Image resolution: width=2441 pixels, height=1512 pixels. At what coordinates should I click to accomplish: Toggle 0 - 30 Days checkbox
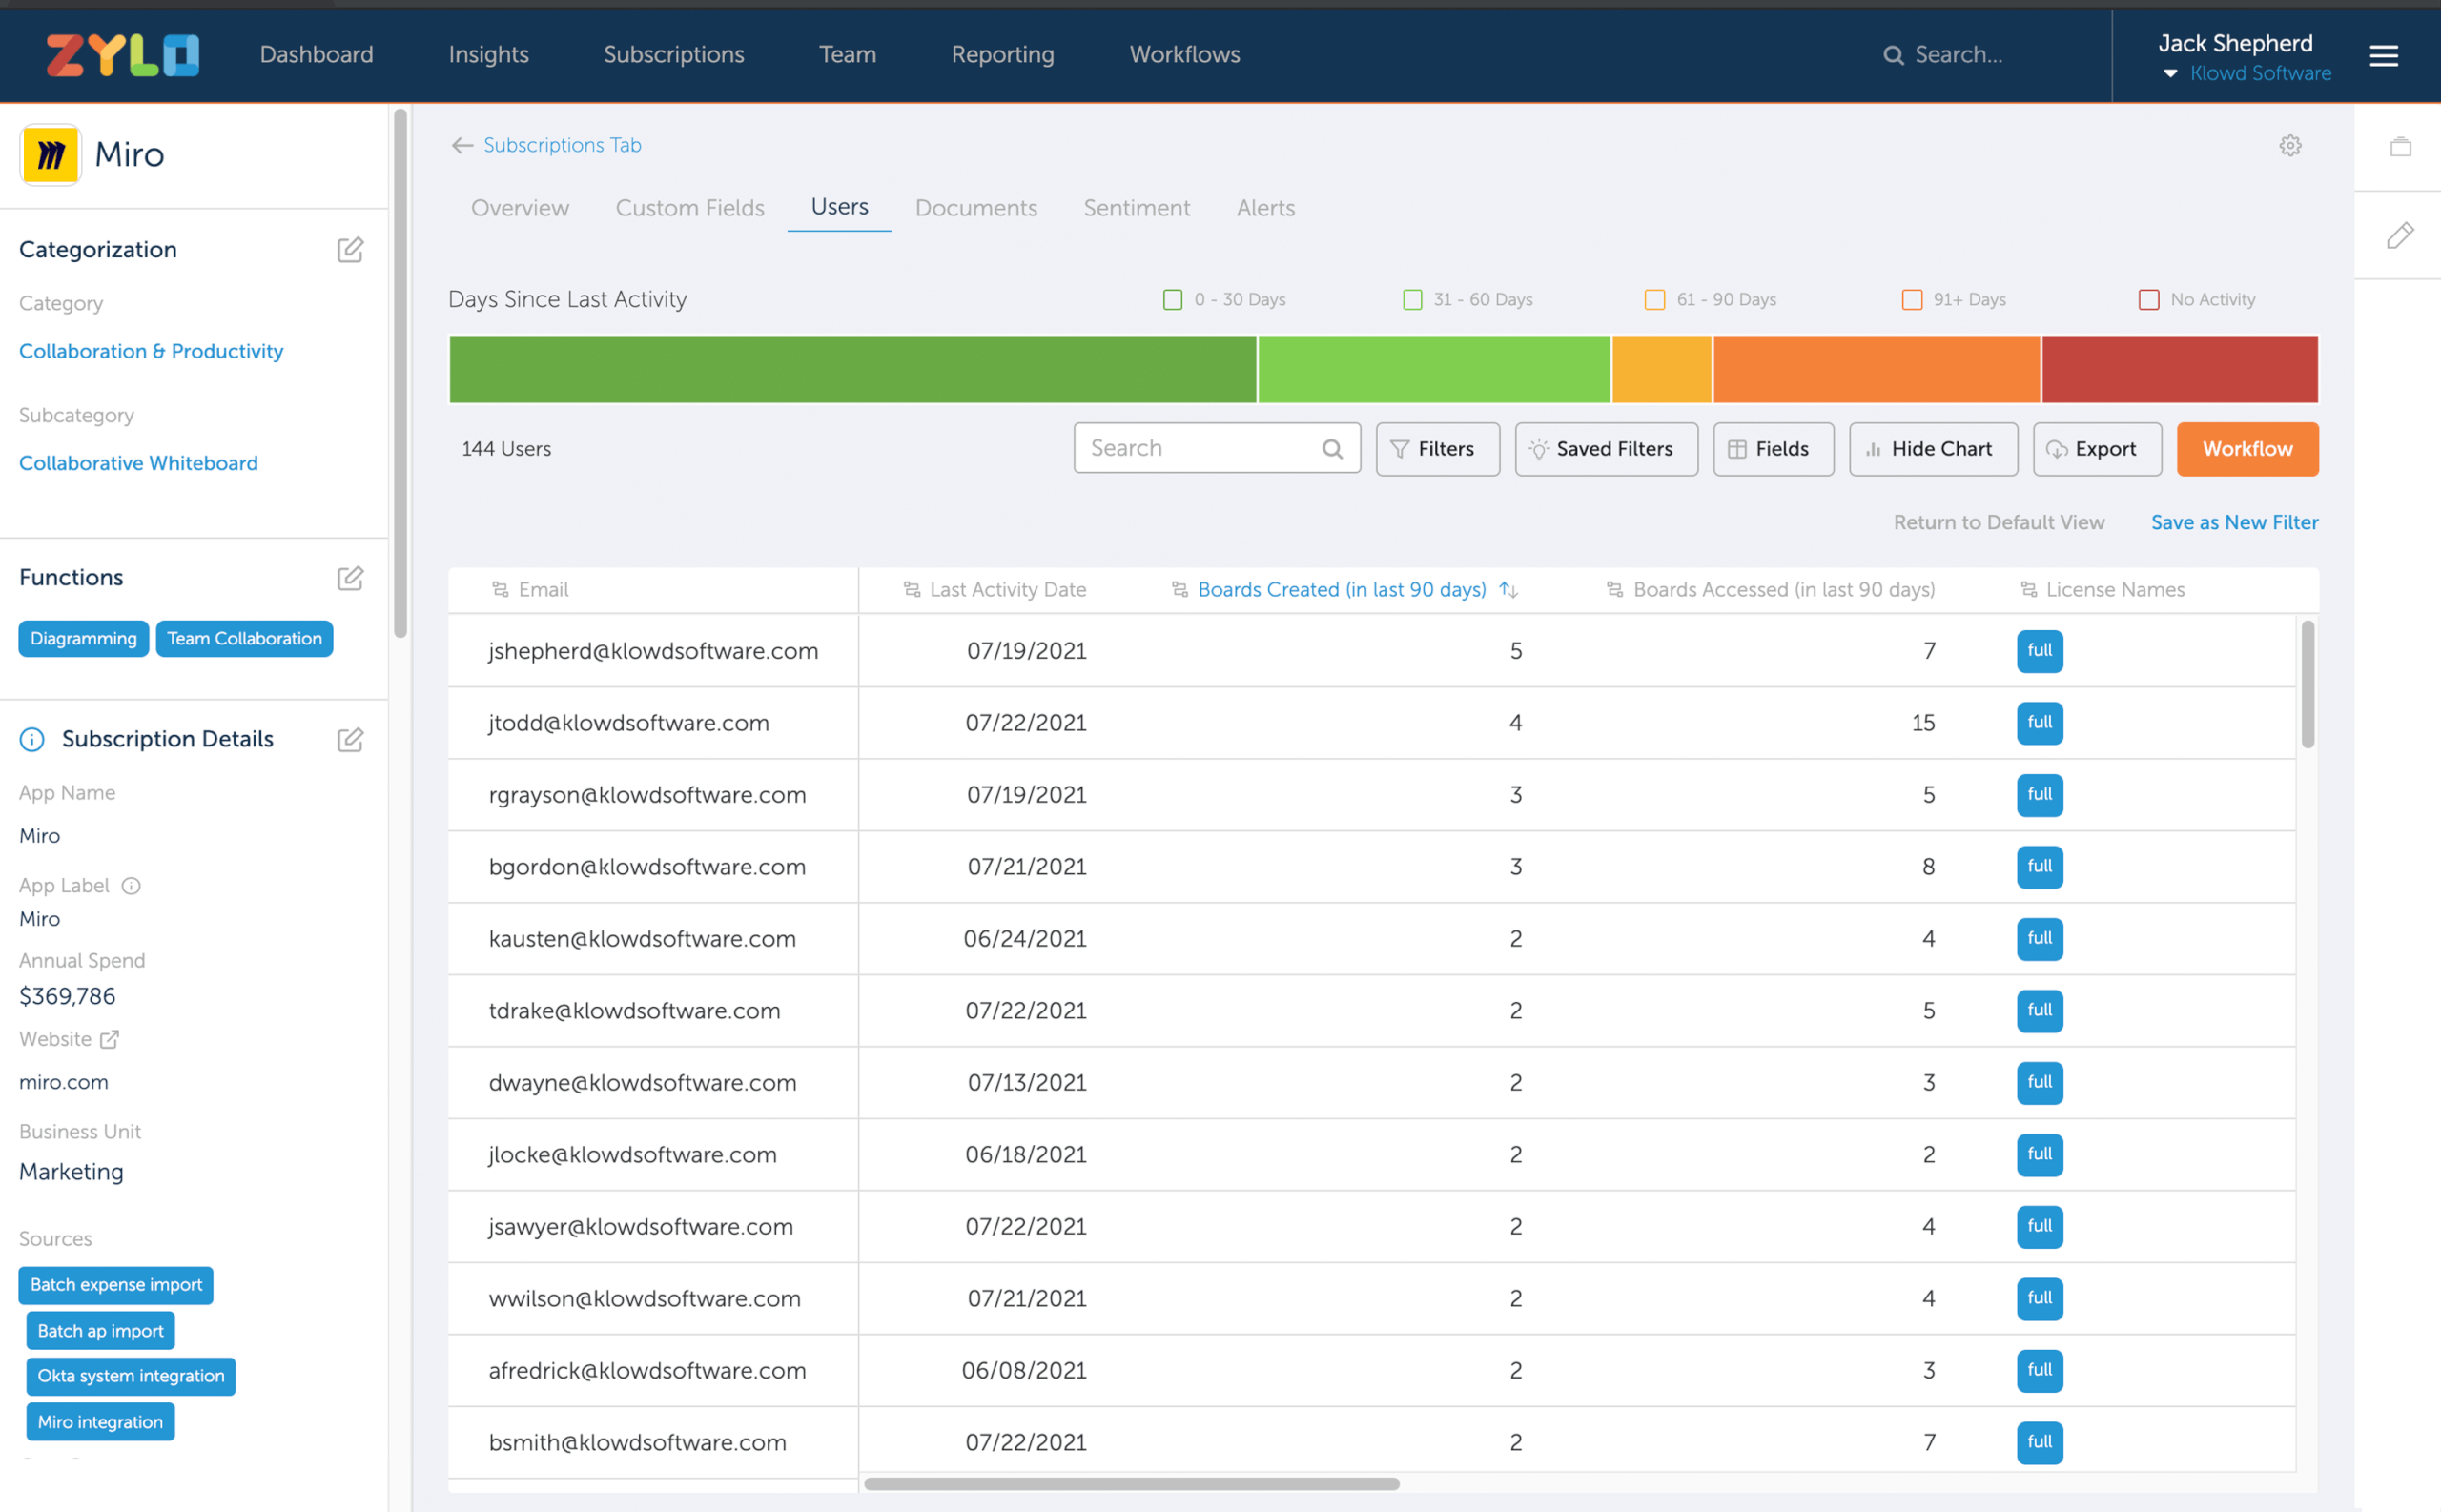point(1172,299)
